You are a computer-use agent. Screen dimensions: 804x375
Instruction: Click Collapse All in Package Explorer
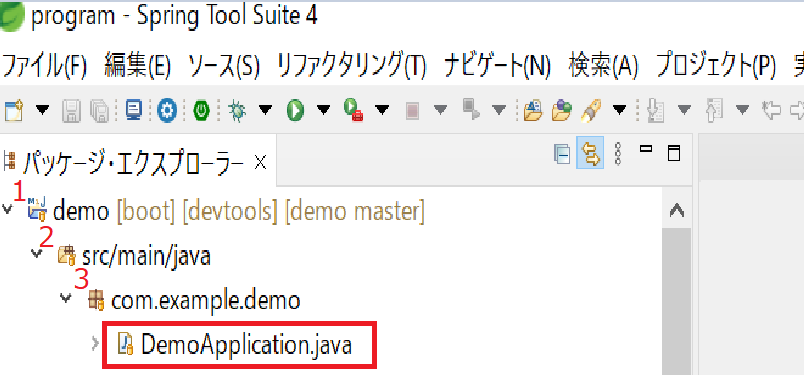point(561,153)
